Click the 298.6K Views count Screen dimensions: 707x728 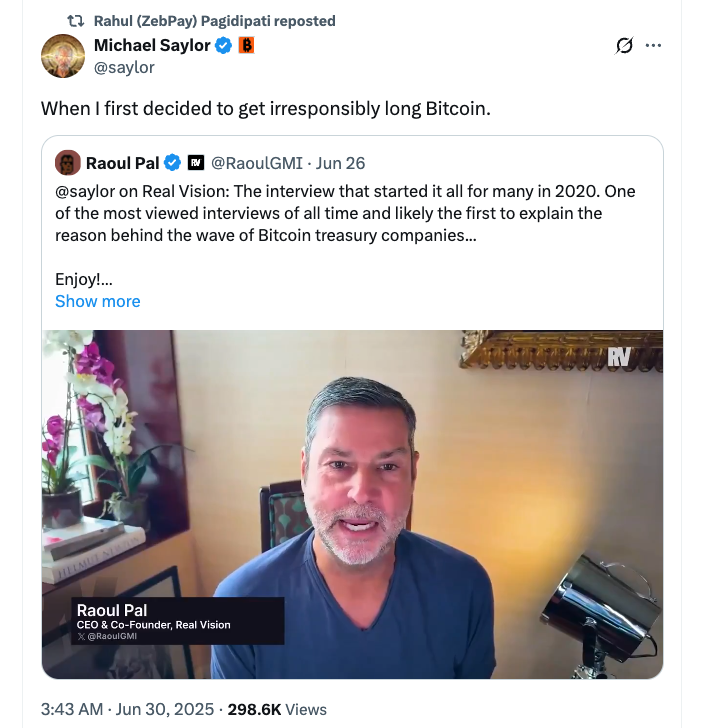(x=277, y=709)
